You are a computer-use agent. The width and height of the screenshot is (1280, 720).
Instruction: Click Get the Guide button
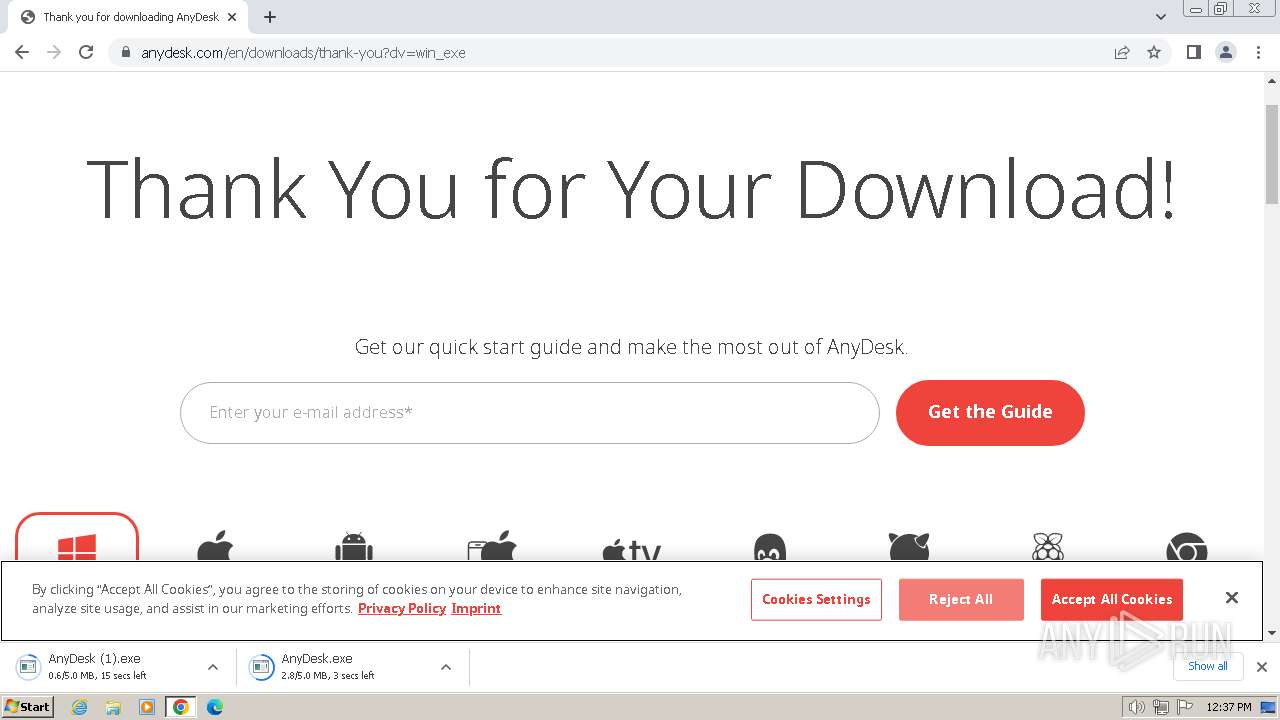pos(990,412)
